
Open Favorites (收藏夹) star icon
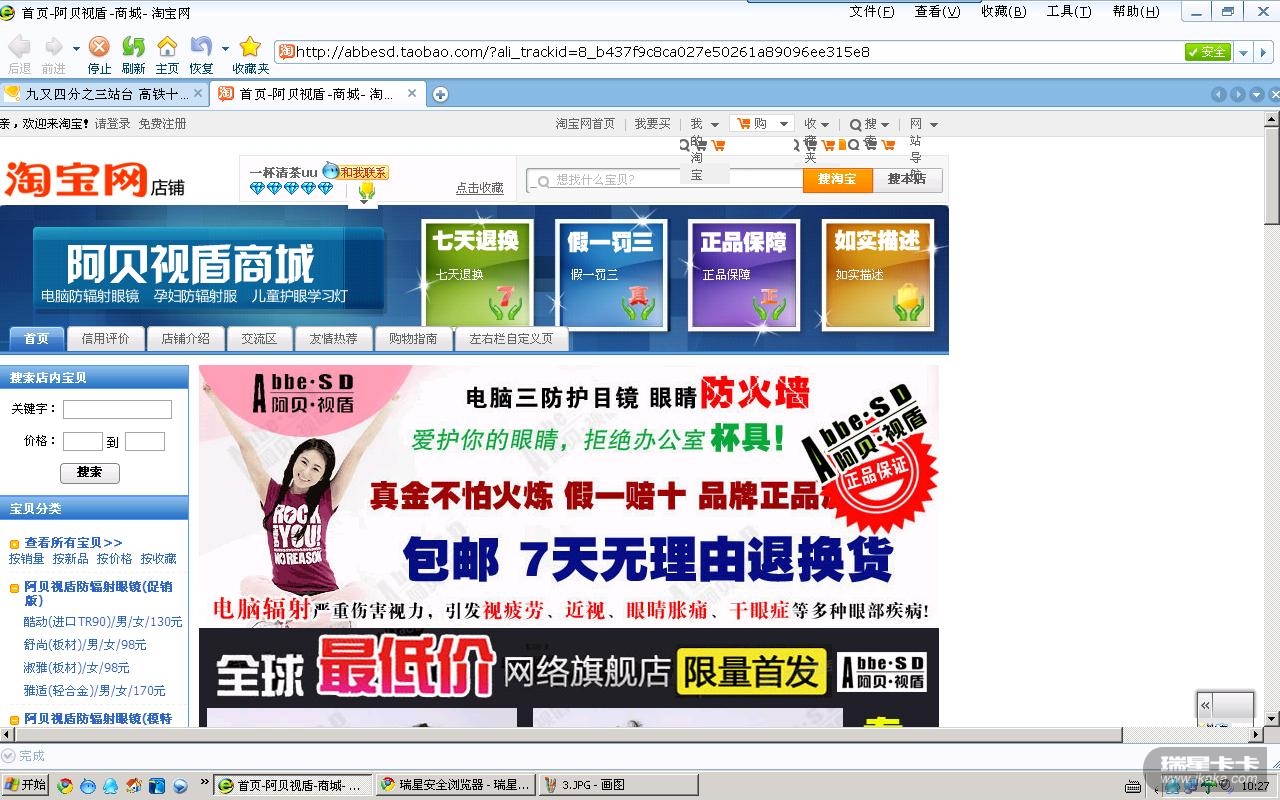[250, 47]
